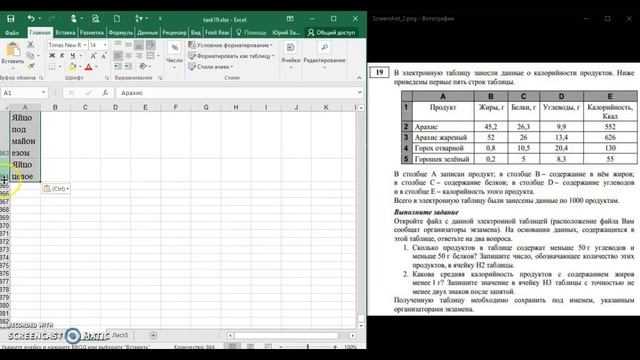Paste clipboard contents with Вставить
Image resolution: width=640 pixels, height=360 pixels.
click(13, 54)
